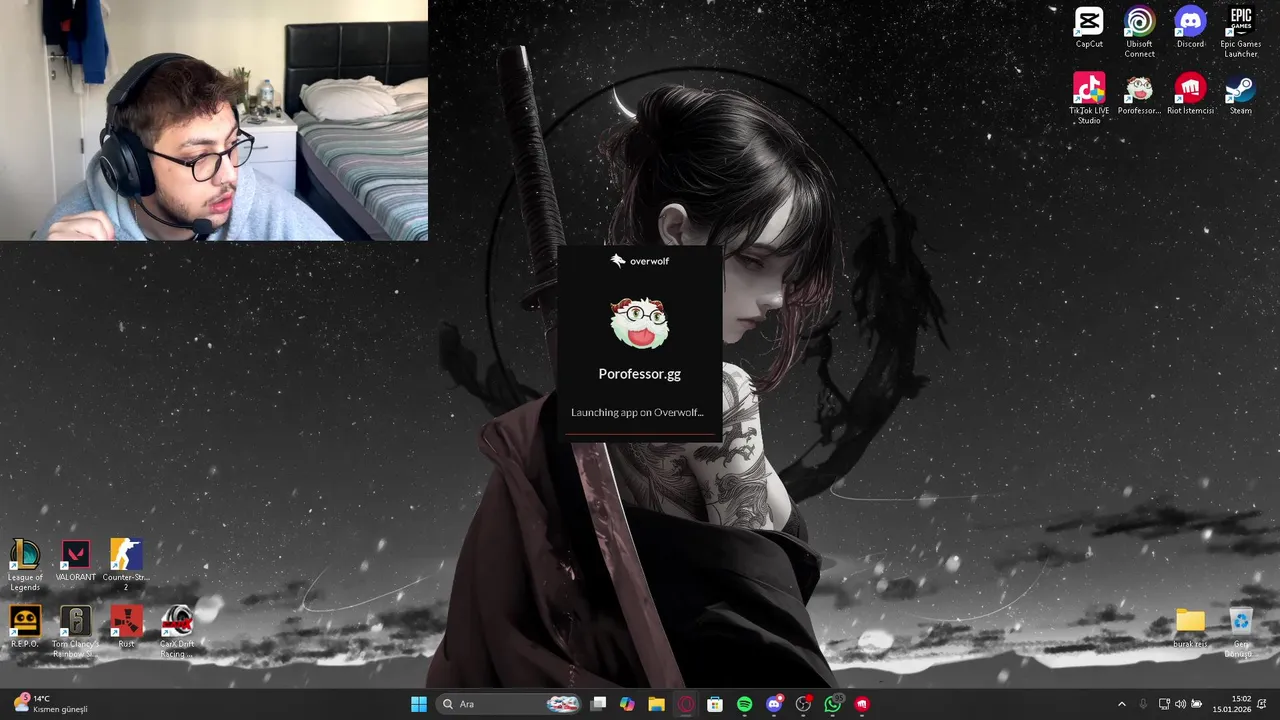Open the Porofessor desktop shortcut
This screenshot has width=1280, height=720.
(1139, 94)
